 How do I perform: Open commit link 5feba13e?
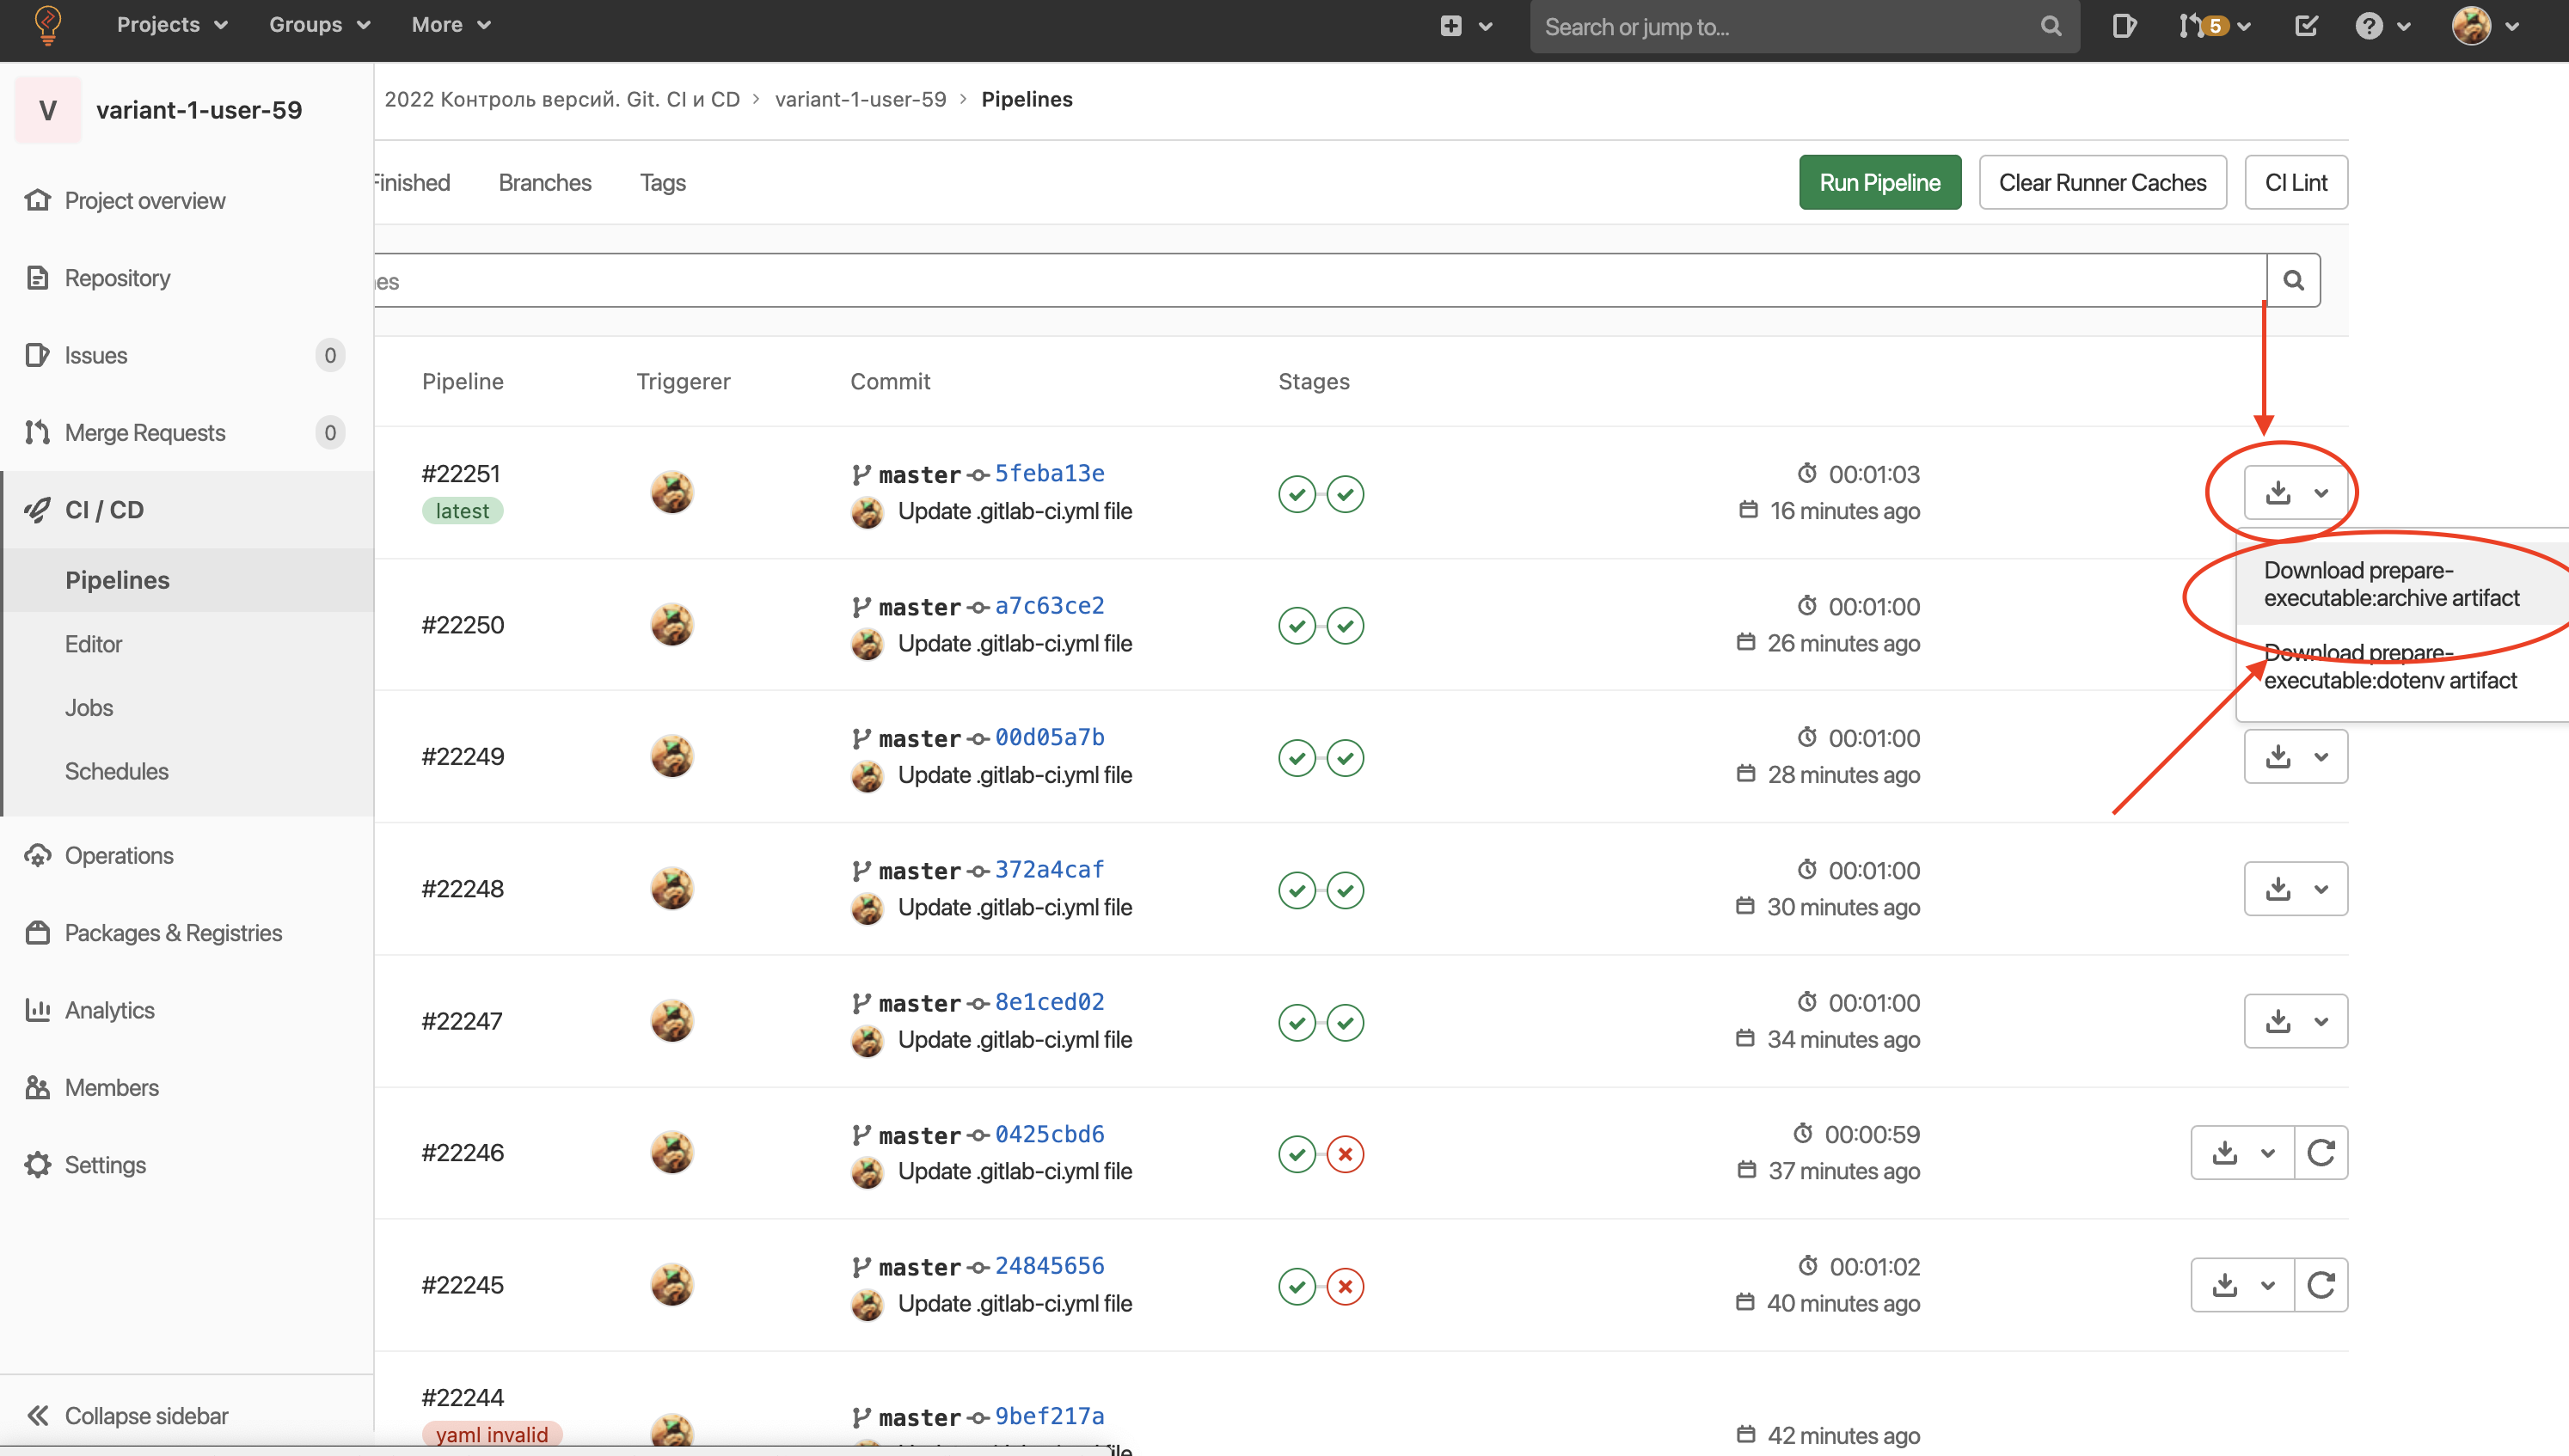(1049, 473)
